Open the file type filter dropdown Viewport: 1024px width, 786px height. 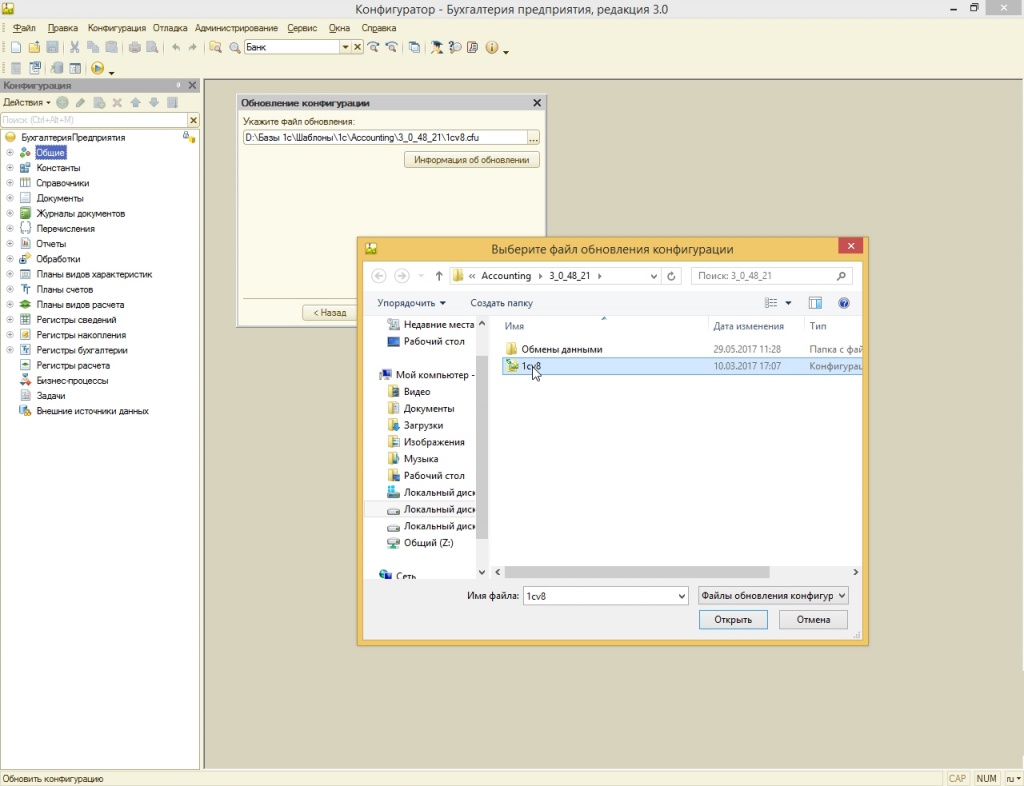(773, 595)
